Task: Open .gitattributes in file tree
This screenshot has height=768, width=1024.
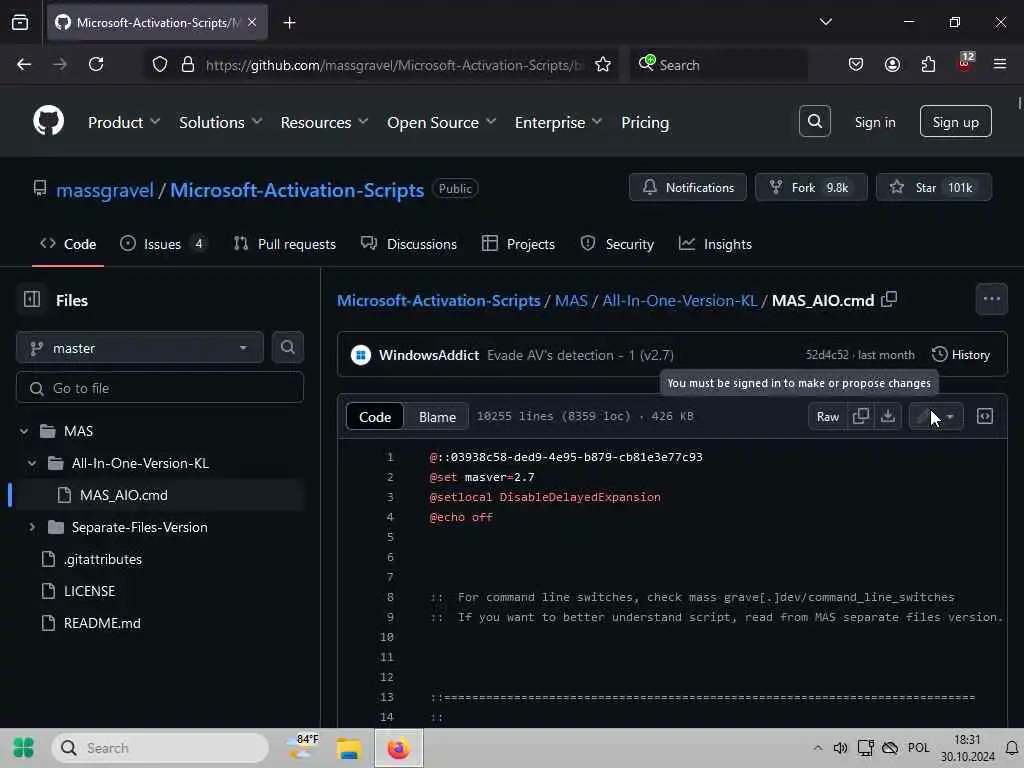Action: (103, 559)
